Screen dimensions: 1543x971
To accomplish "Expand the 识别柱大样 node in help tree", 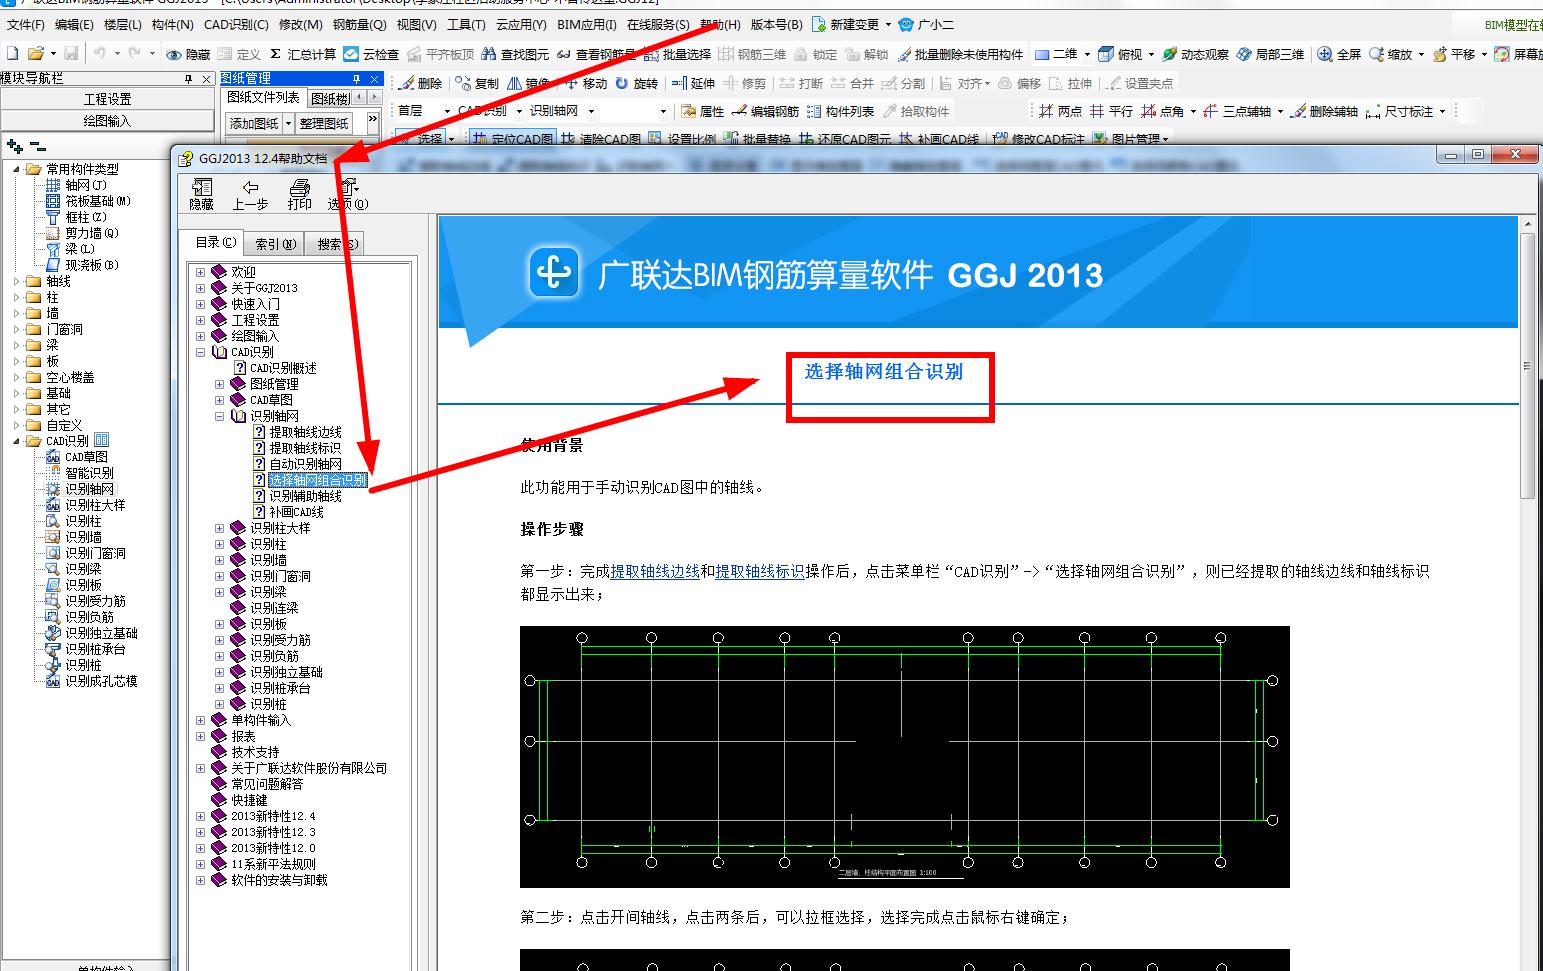I will 219,528.
